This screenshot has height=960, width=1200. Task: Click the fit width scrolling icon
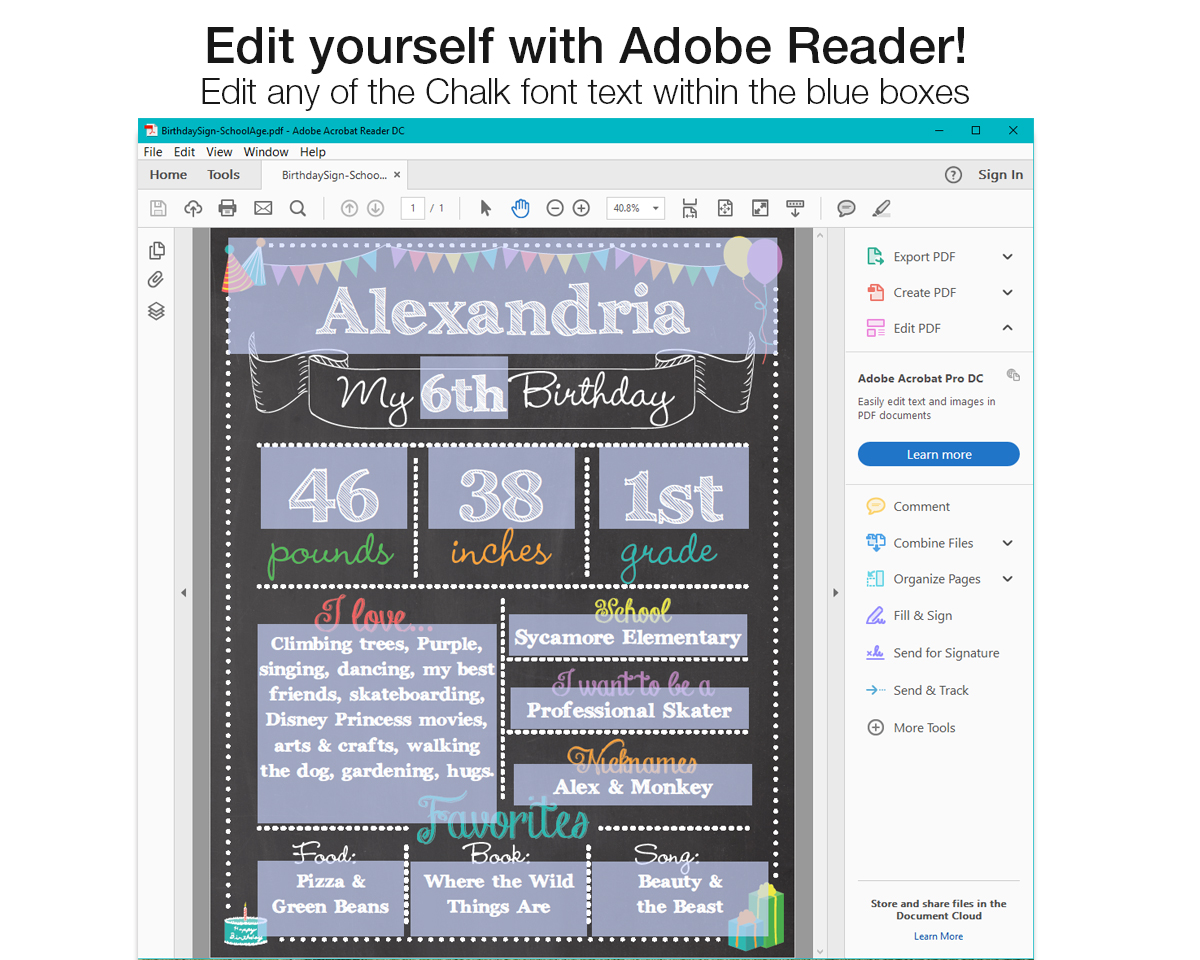[x=690, y=208]
